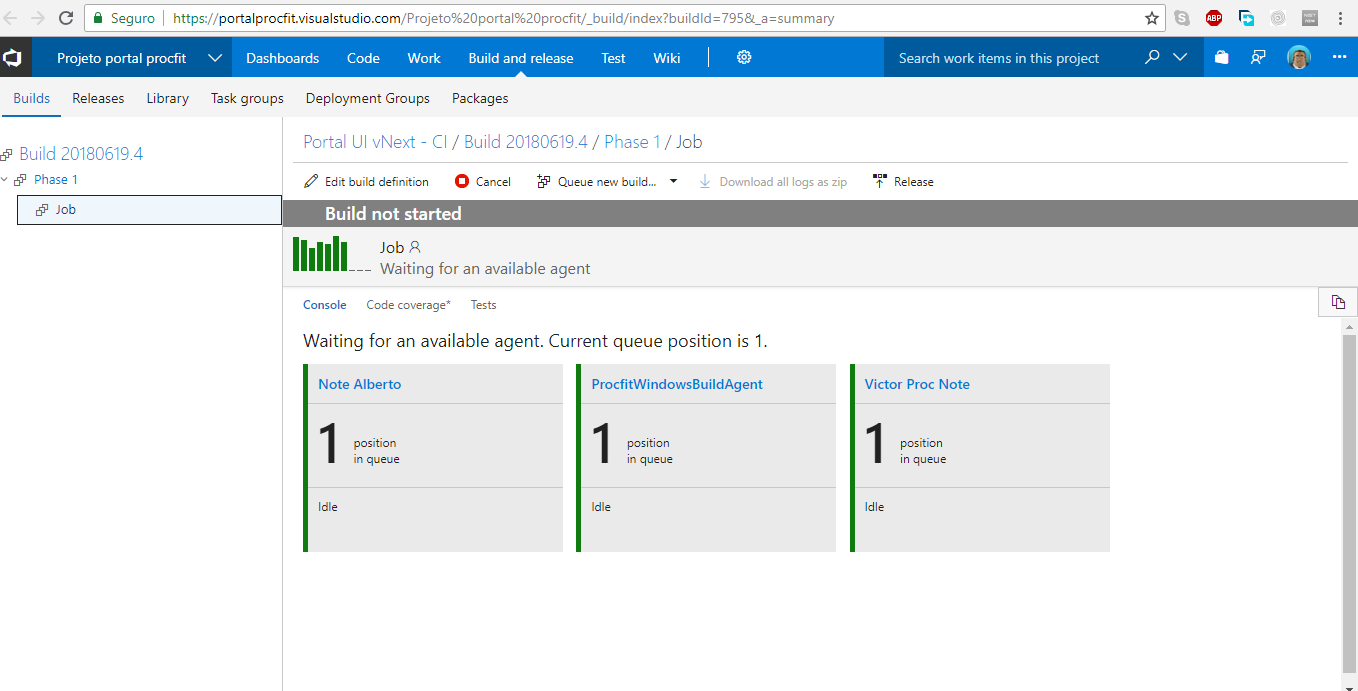
Task: Click the copy console output icon
Action: click(x=1337, y=301)
